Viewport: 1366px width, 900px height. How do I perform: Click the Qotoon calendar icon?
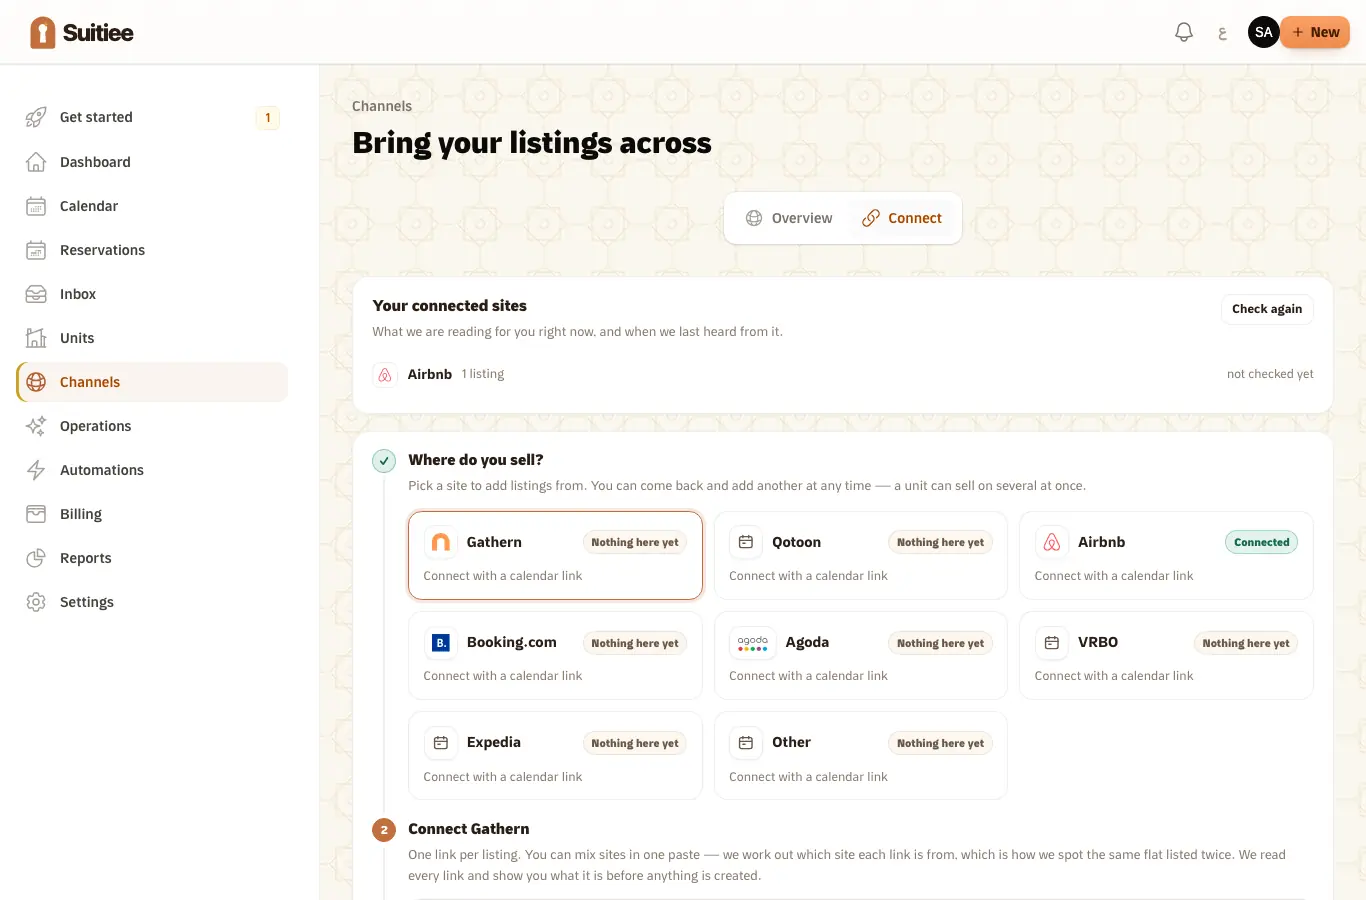(x=746, y=542)
